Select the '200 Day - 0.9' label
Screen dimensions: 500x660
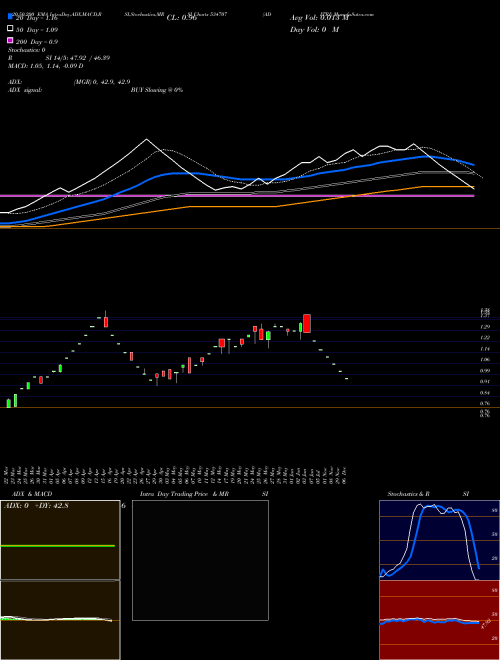pos(37,42)
